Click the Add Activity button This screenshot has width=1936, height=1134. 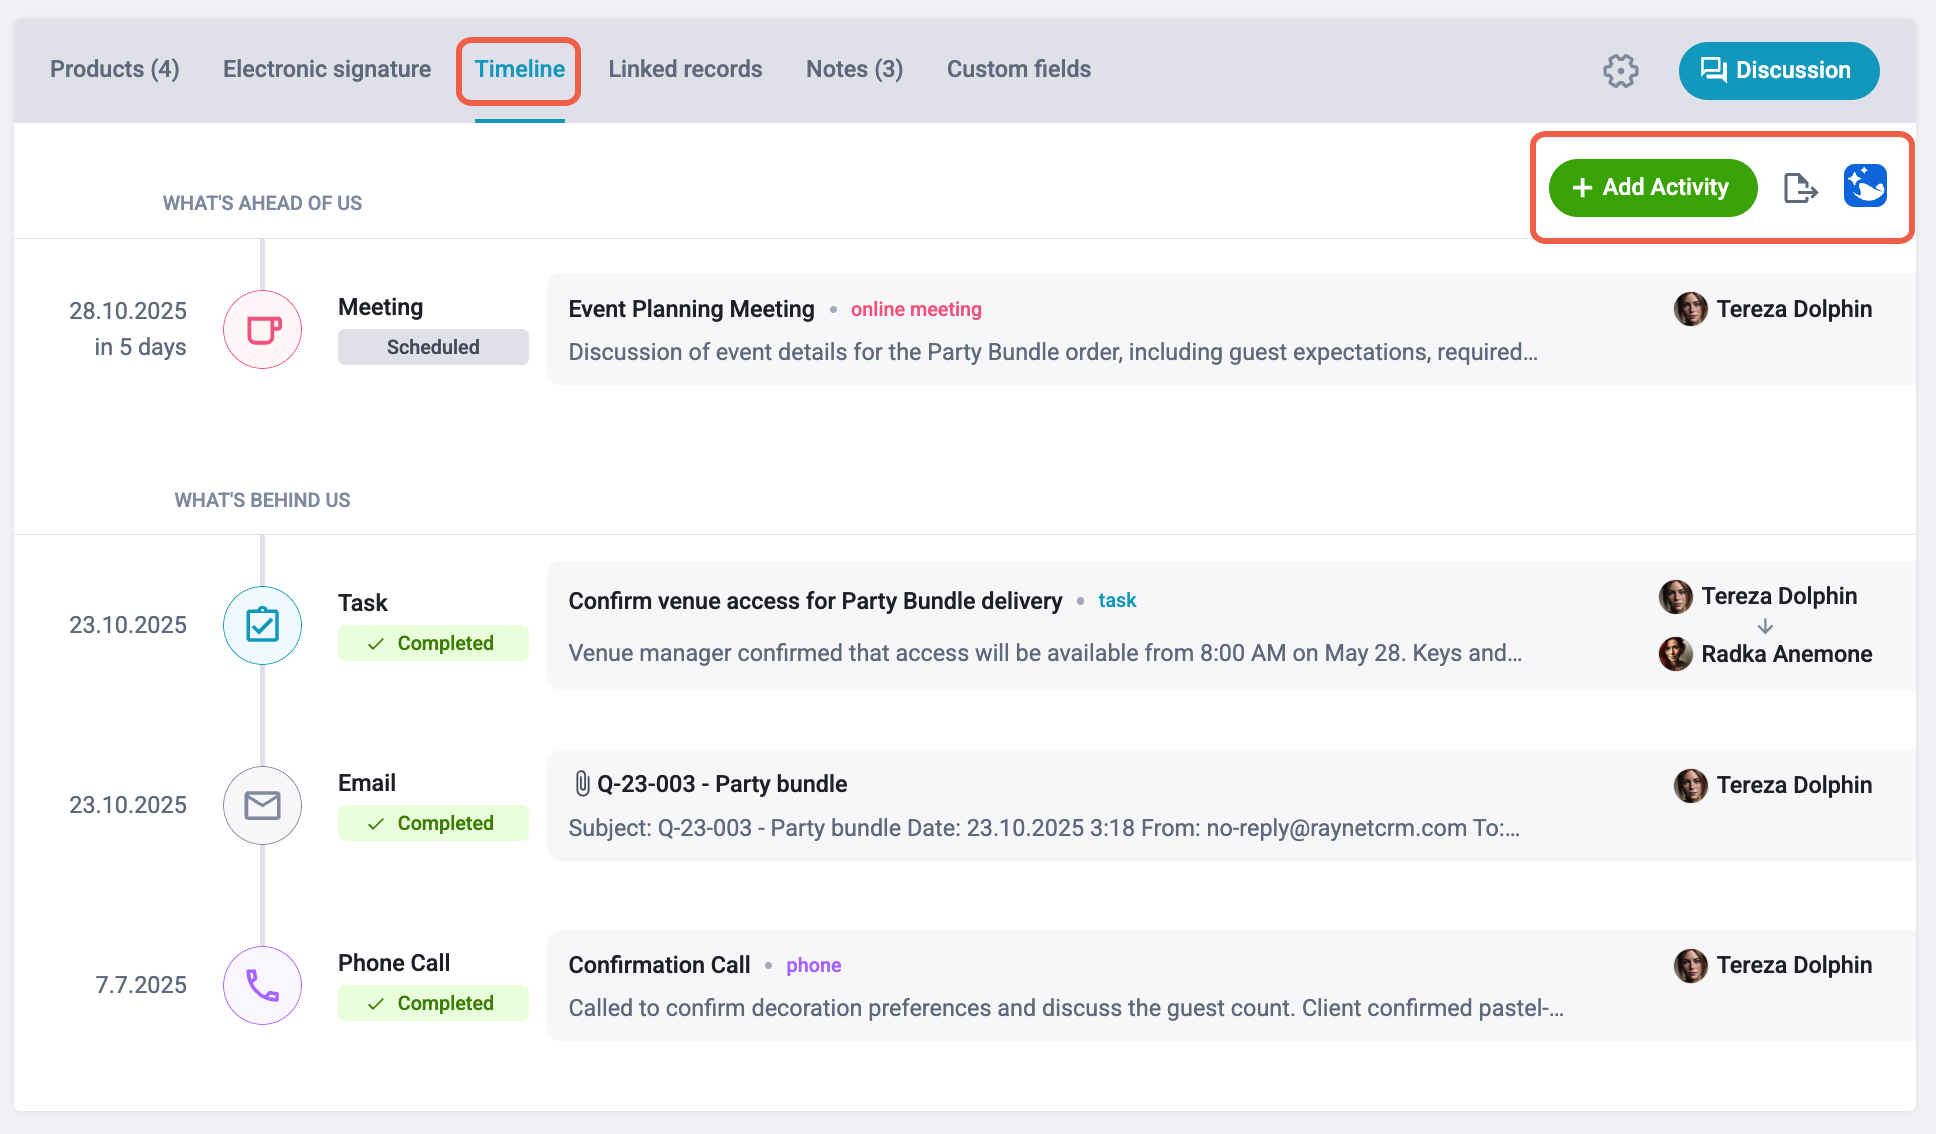(1653, 187)
